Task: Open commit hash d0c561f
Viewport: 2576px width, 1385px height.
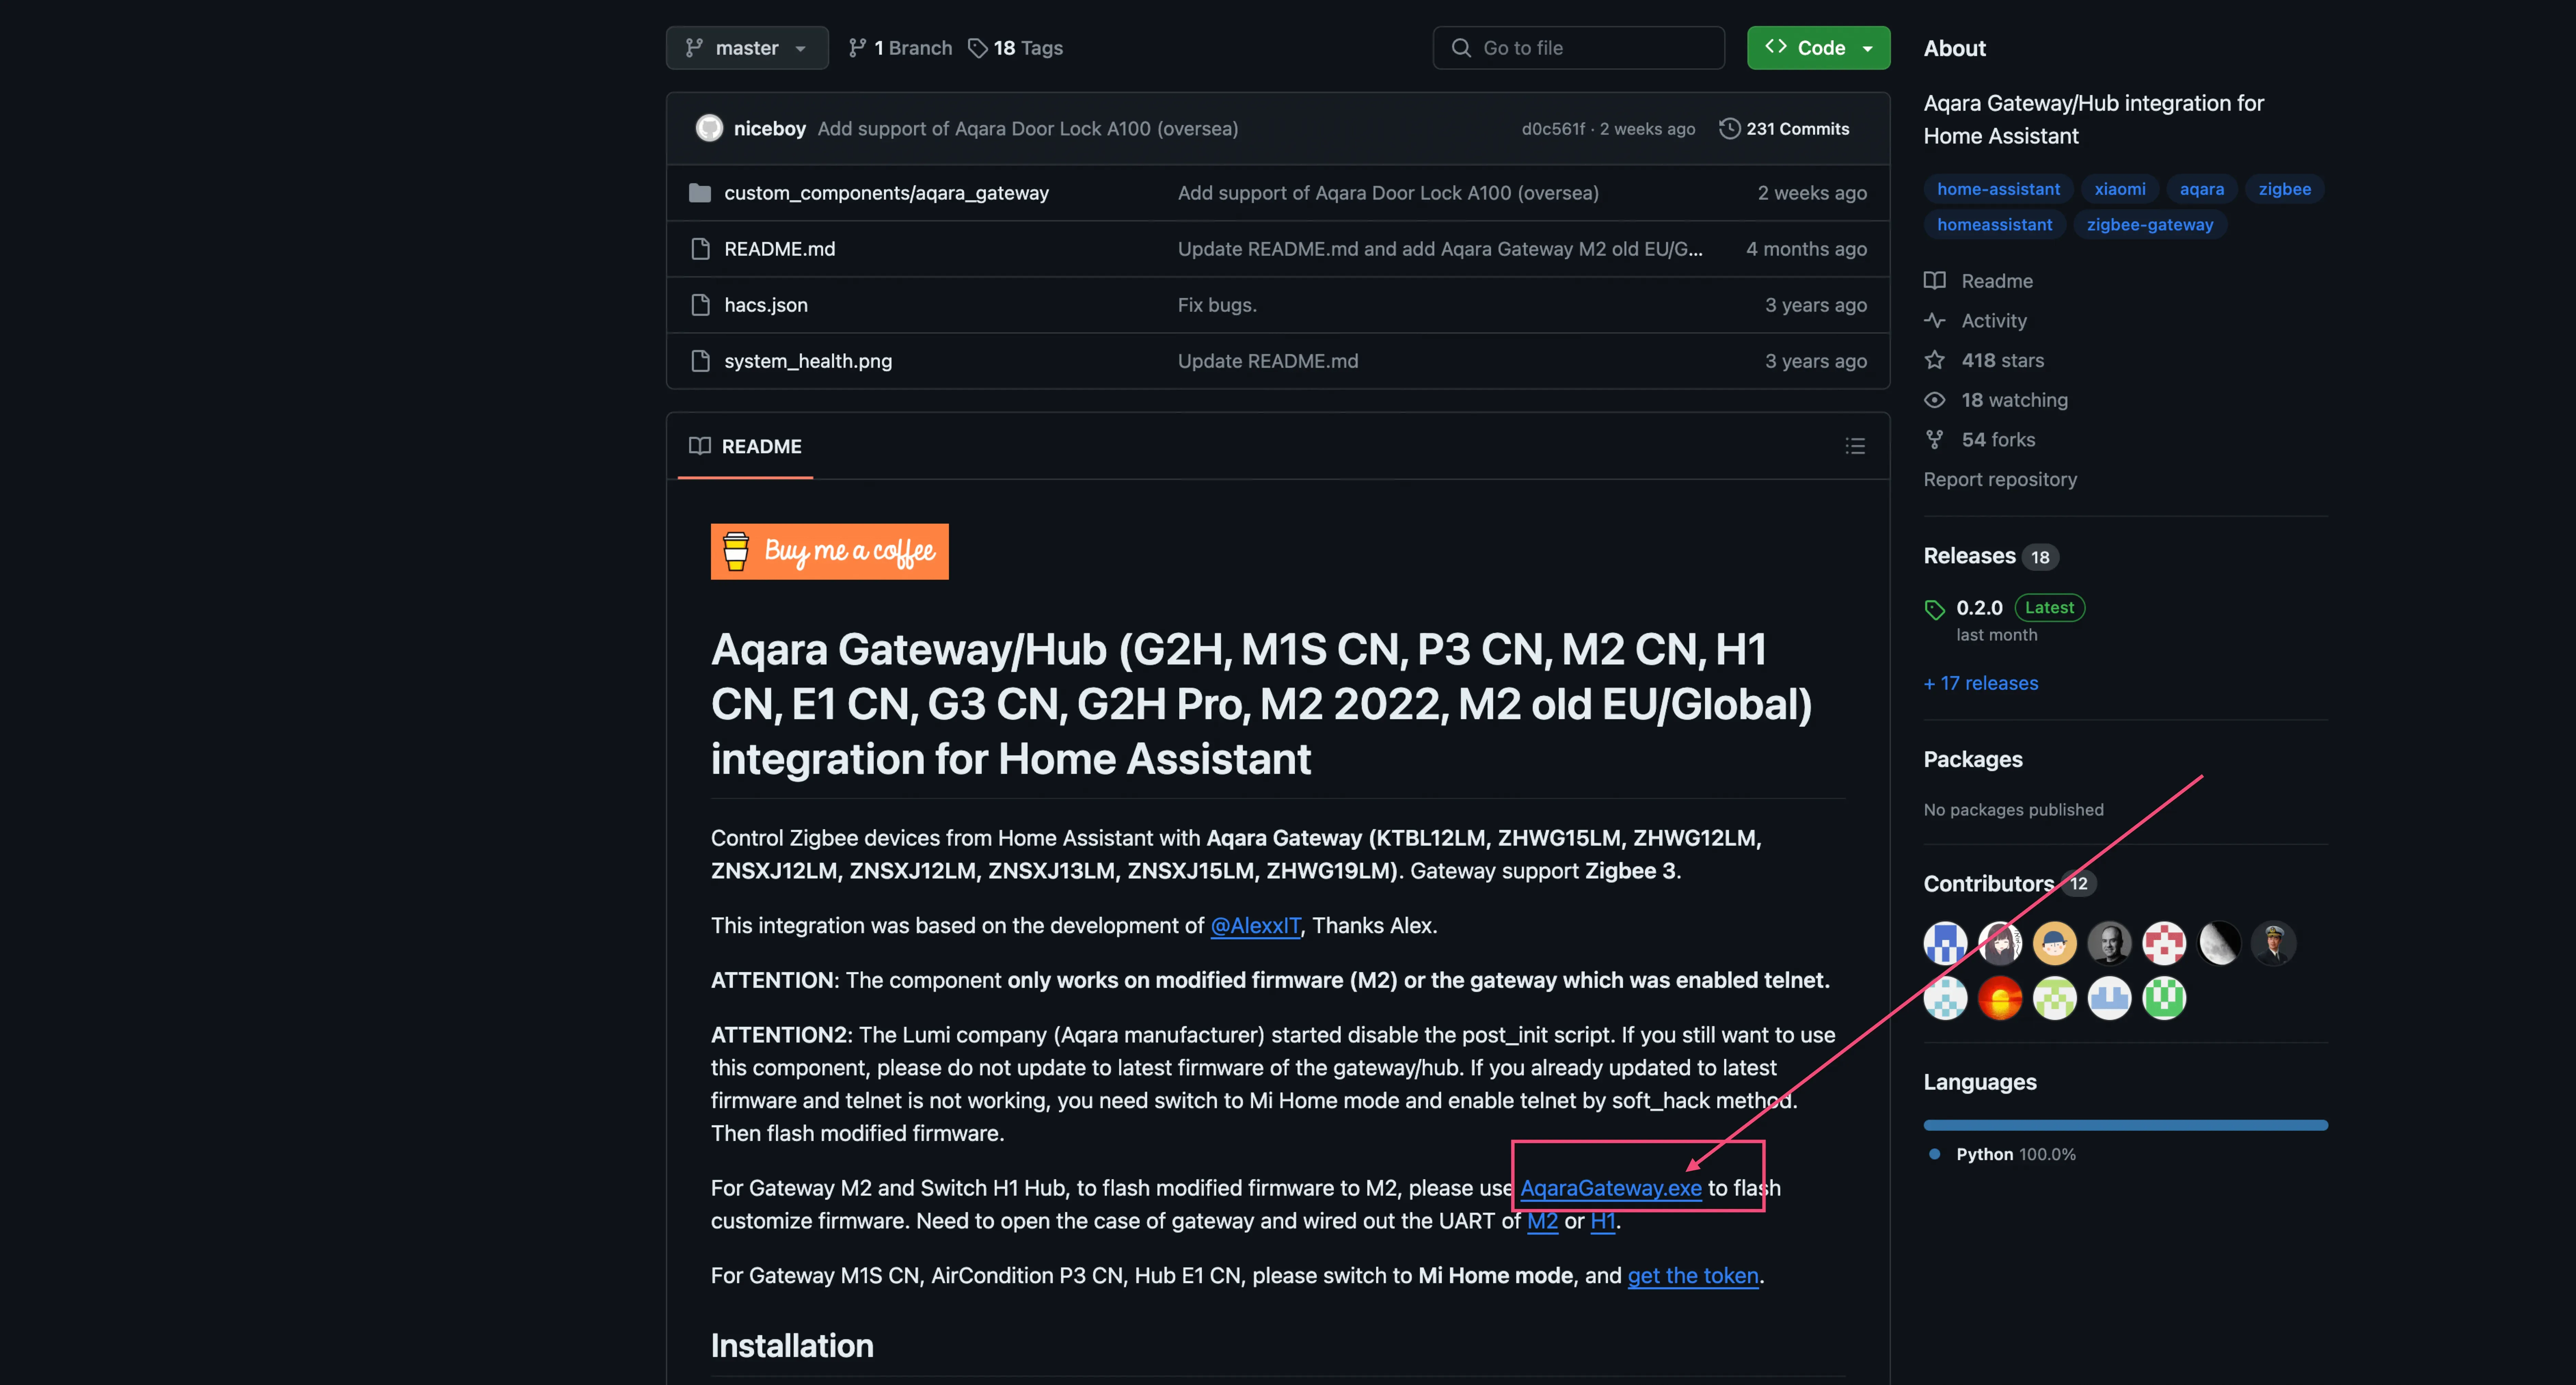Action: click(1553, 129)
